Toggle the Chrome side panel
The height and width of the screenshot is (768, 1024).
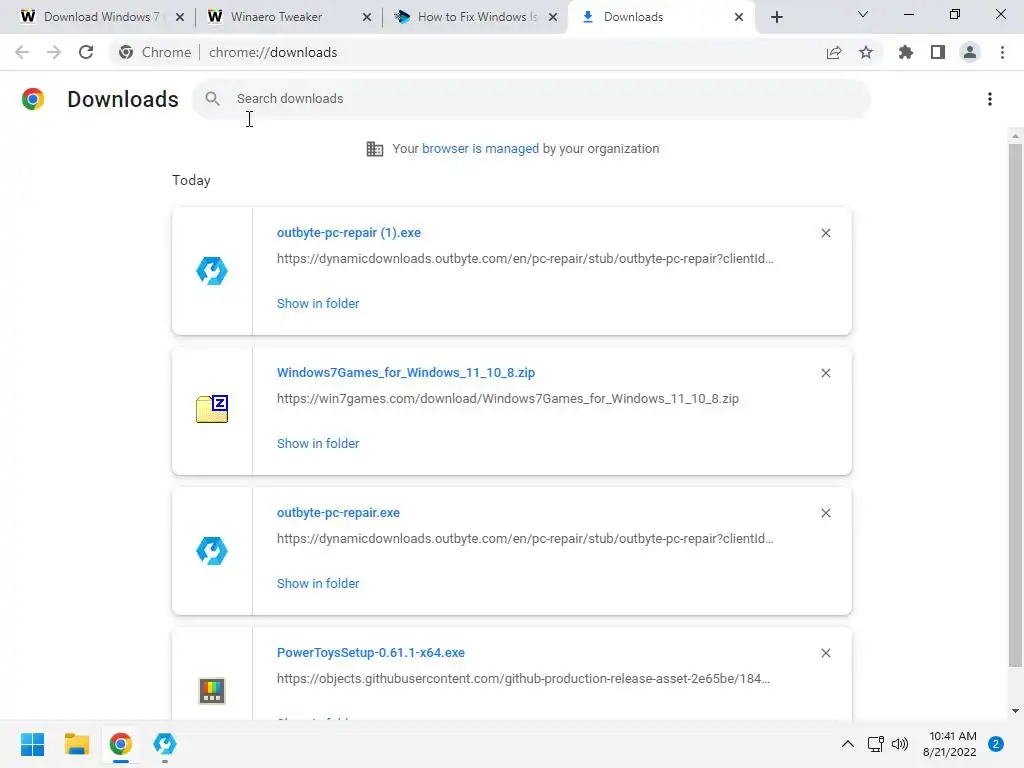coord(938,52)
